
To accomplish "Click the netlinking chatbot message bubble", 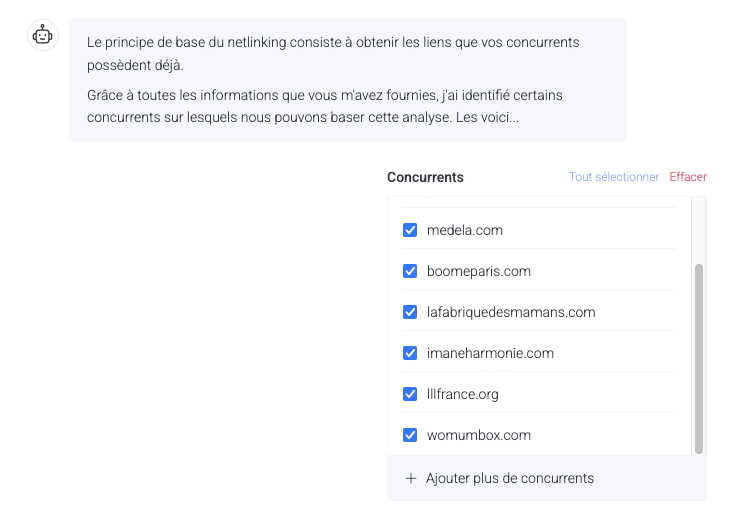I will tap(347, 80).
